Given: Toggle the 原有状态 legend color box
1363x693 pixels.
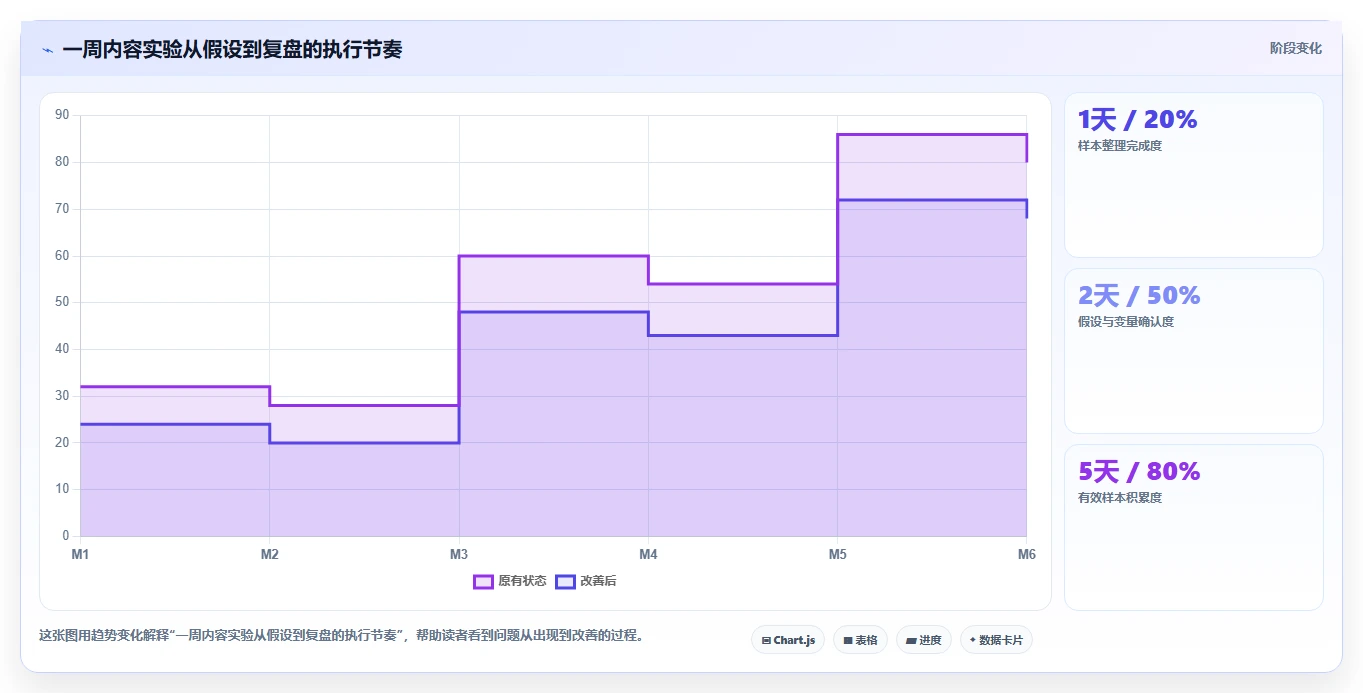Looking at the screenshot, I should tap(483, 581).
